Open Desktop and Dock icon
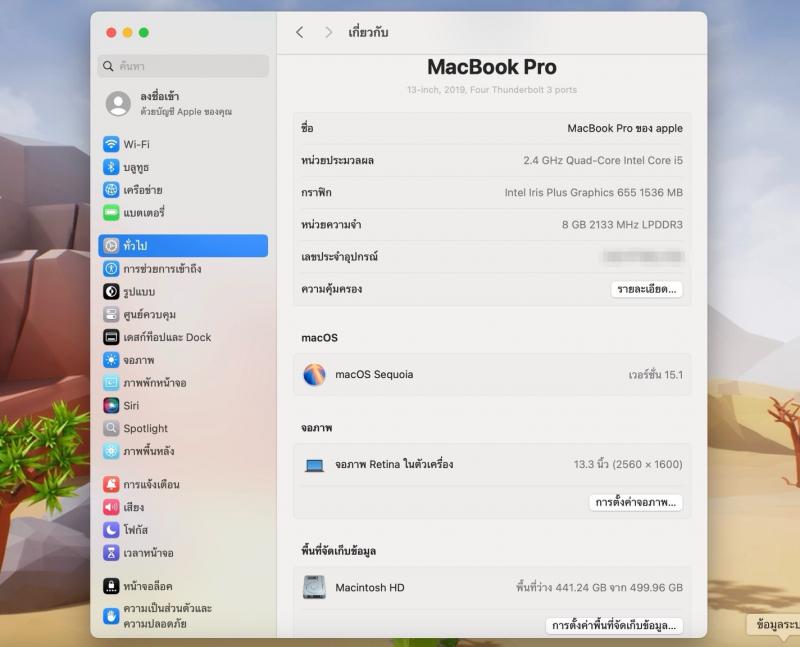The image size is (800, 647). 111,337
